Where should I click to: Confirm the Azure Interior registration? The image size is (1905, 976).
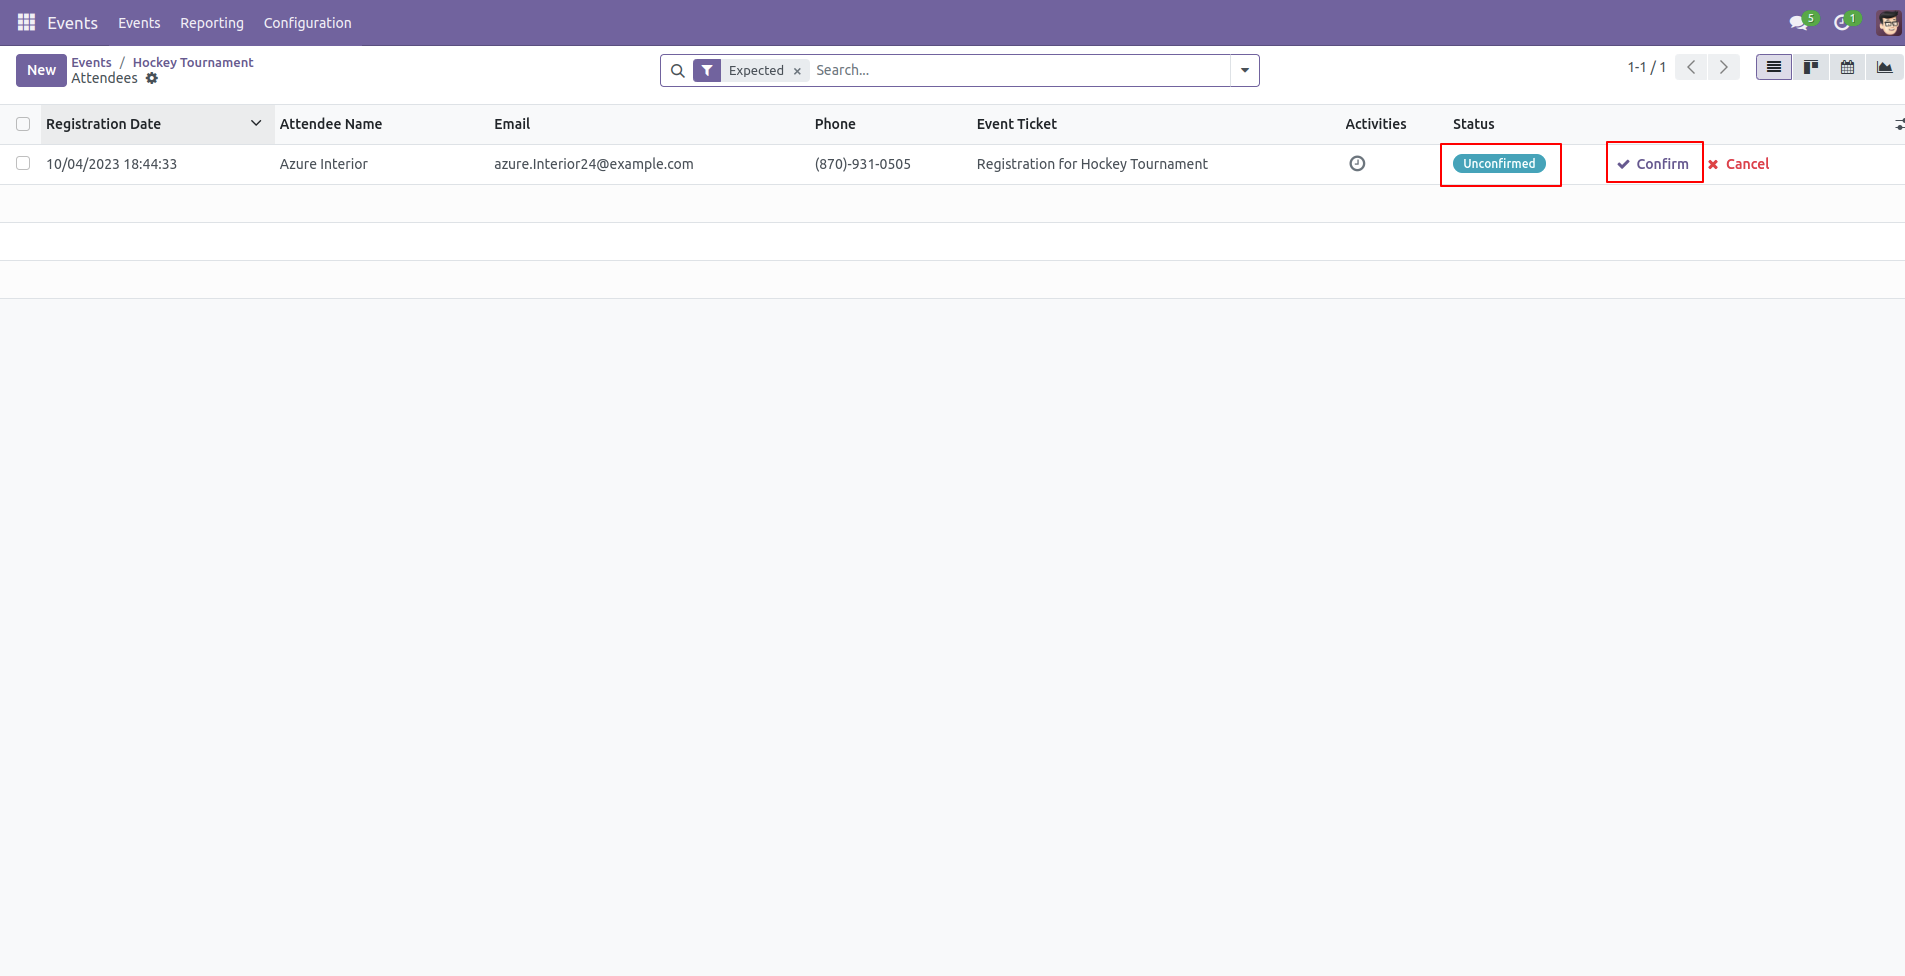pyautogui.click(x=1653, y=164)
